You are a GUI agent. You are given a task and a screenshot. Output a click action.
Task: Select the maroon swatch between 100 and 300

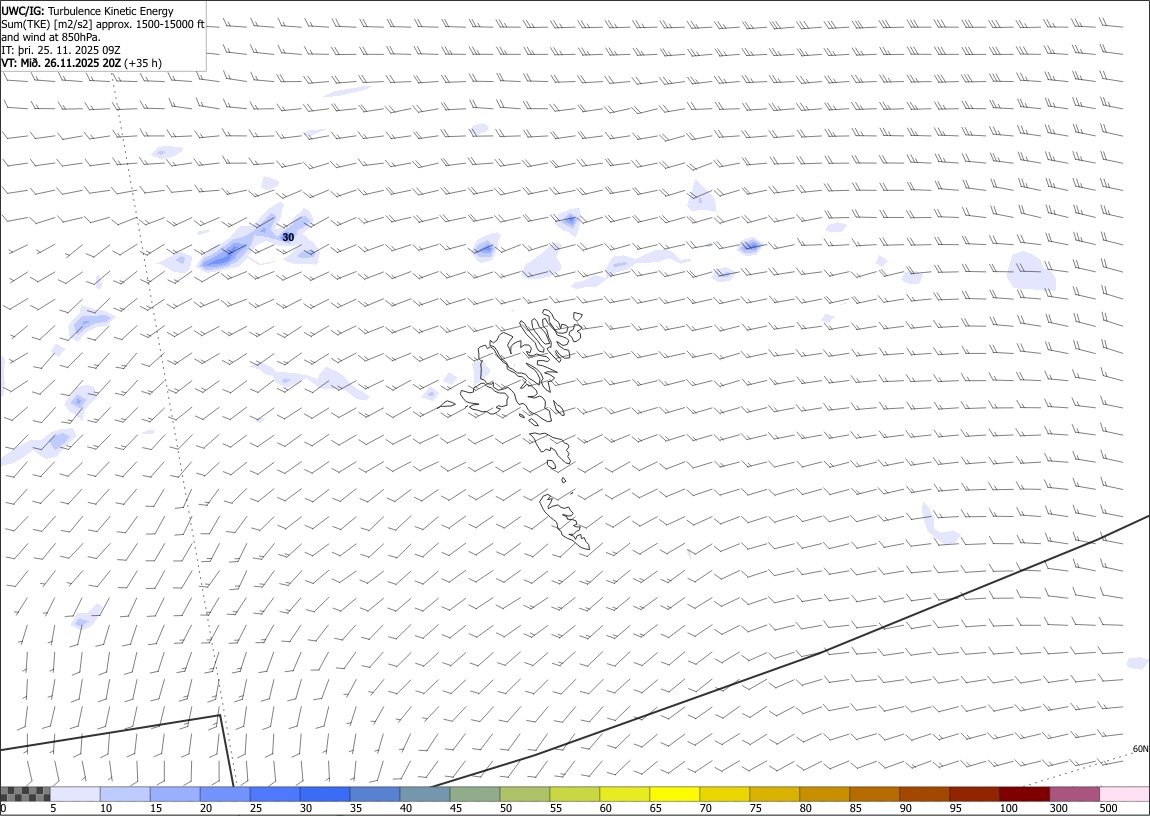[1024, 794]
